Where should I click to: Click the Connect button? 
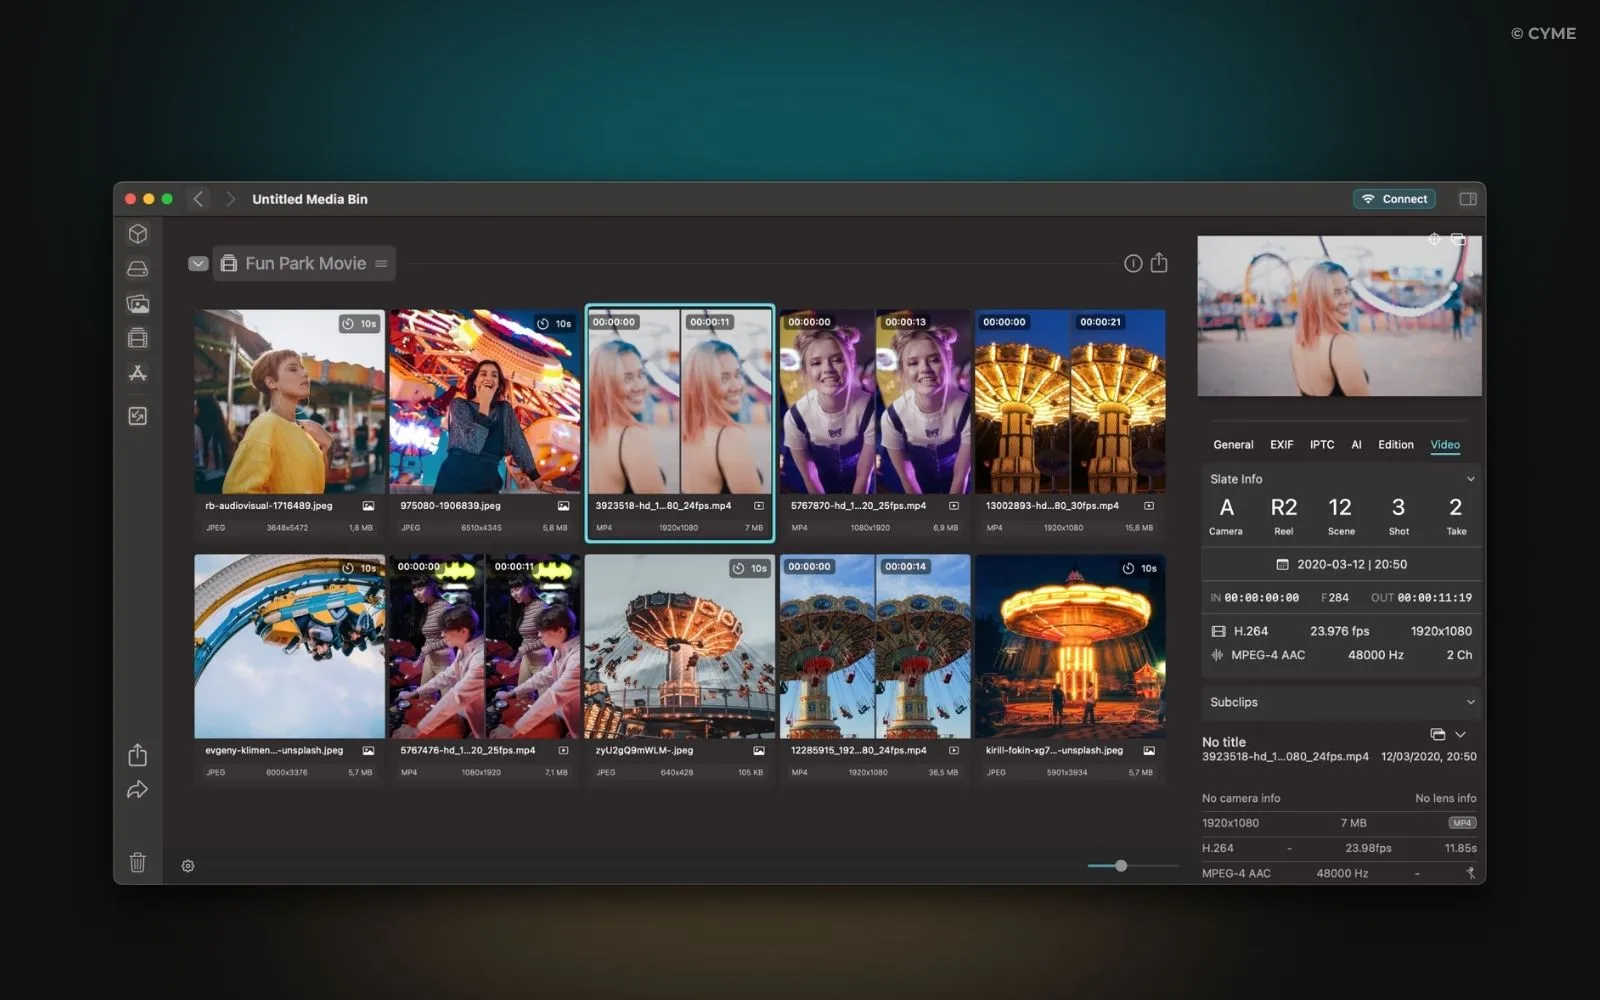coord(1394,199)
